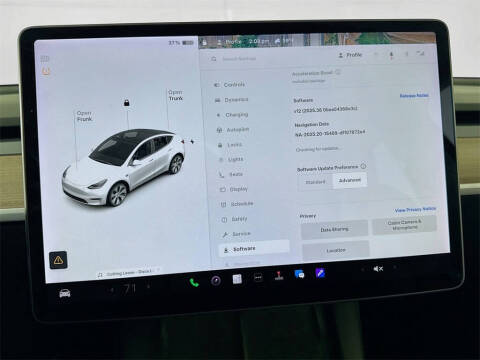Open the Release Notes link
480x360 pixels.
pos(414,96)
